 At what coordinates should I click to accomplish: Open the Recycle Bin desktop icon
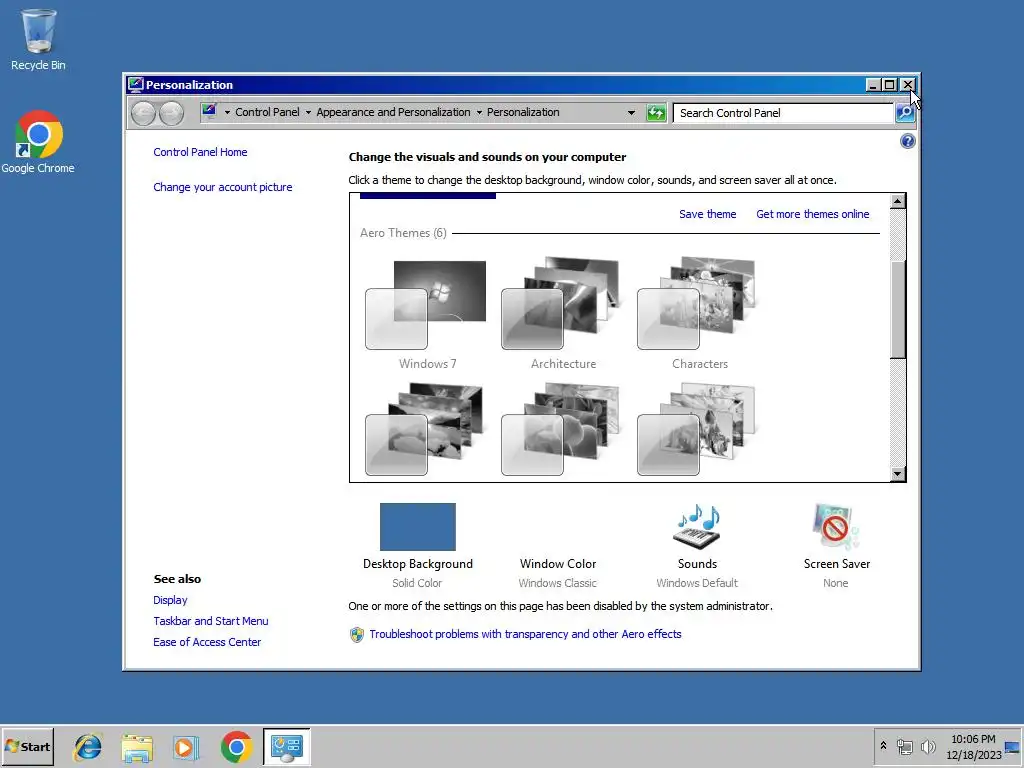(38, 39)
